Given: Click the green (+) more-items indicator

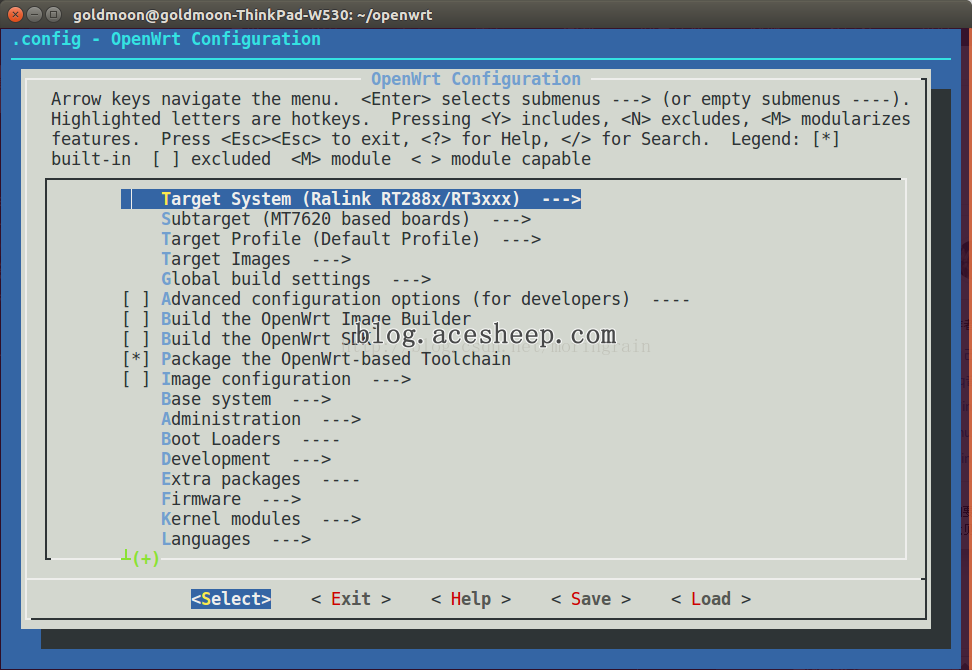Looking at the screenshot, I should tap(141, 558).
